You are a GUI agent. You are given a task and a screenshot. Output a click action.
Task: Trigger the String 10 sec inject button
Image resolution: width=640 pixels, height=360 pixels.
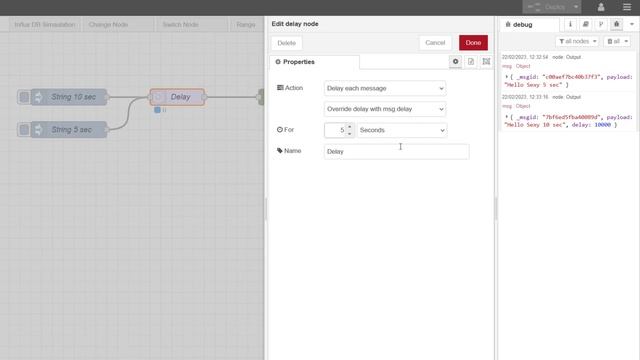24,97
